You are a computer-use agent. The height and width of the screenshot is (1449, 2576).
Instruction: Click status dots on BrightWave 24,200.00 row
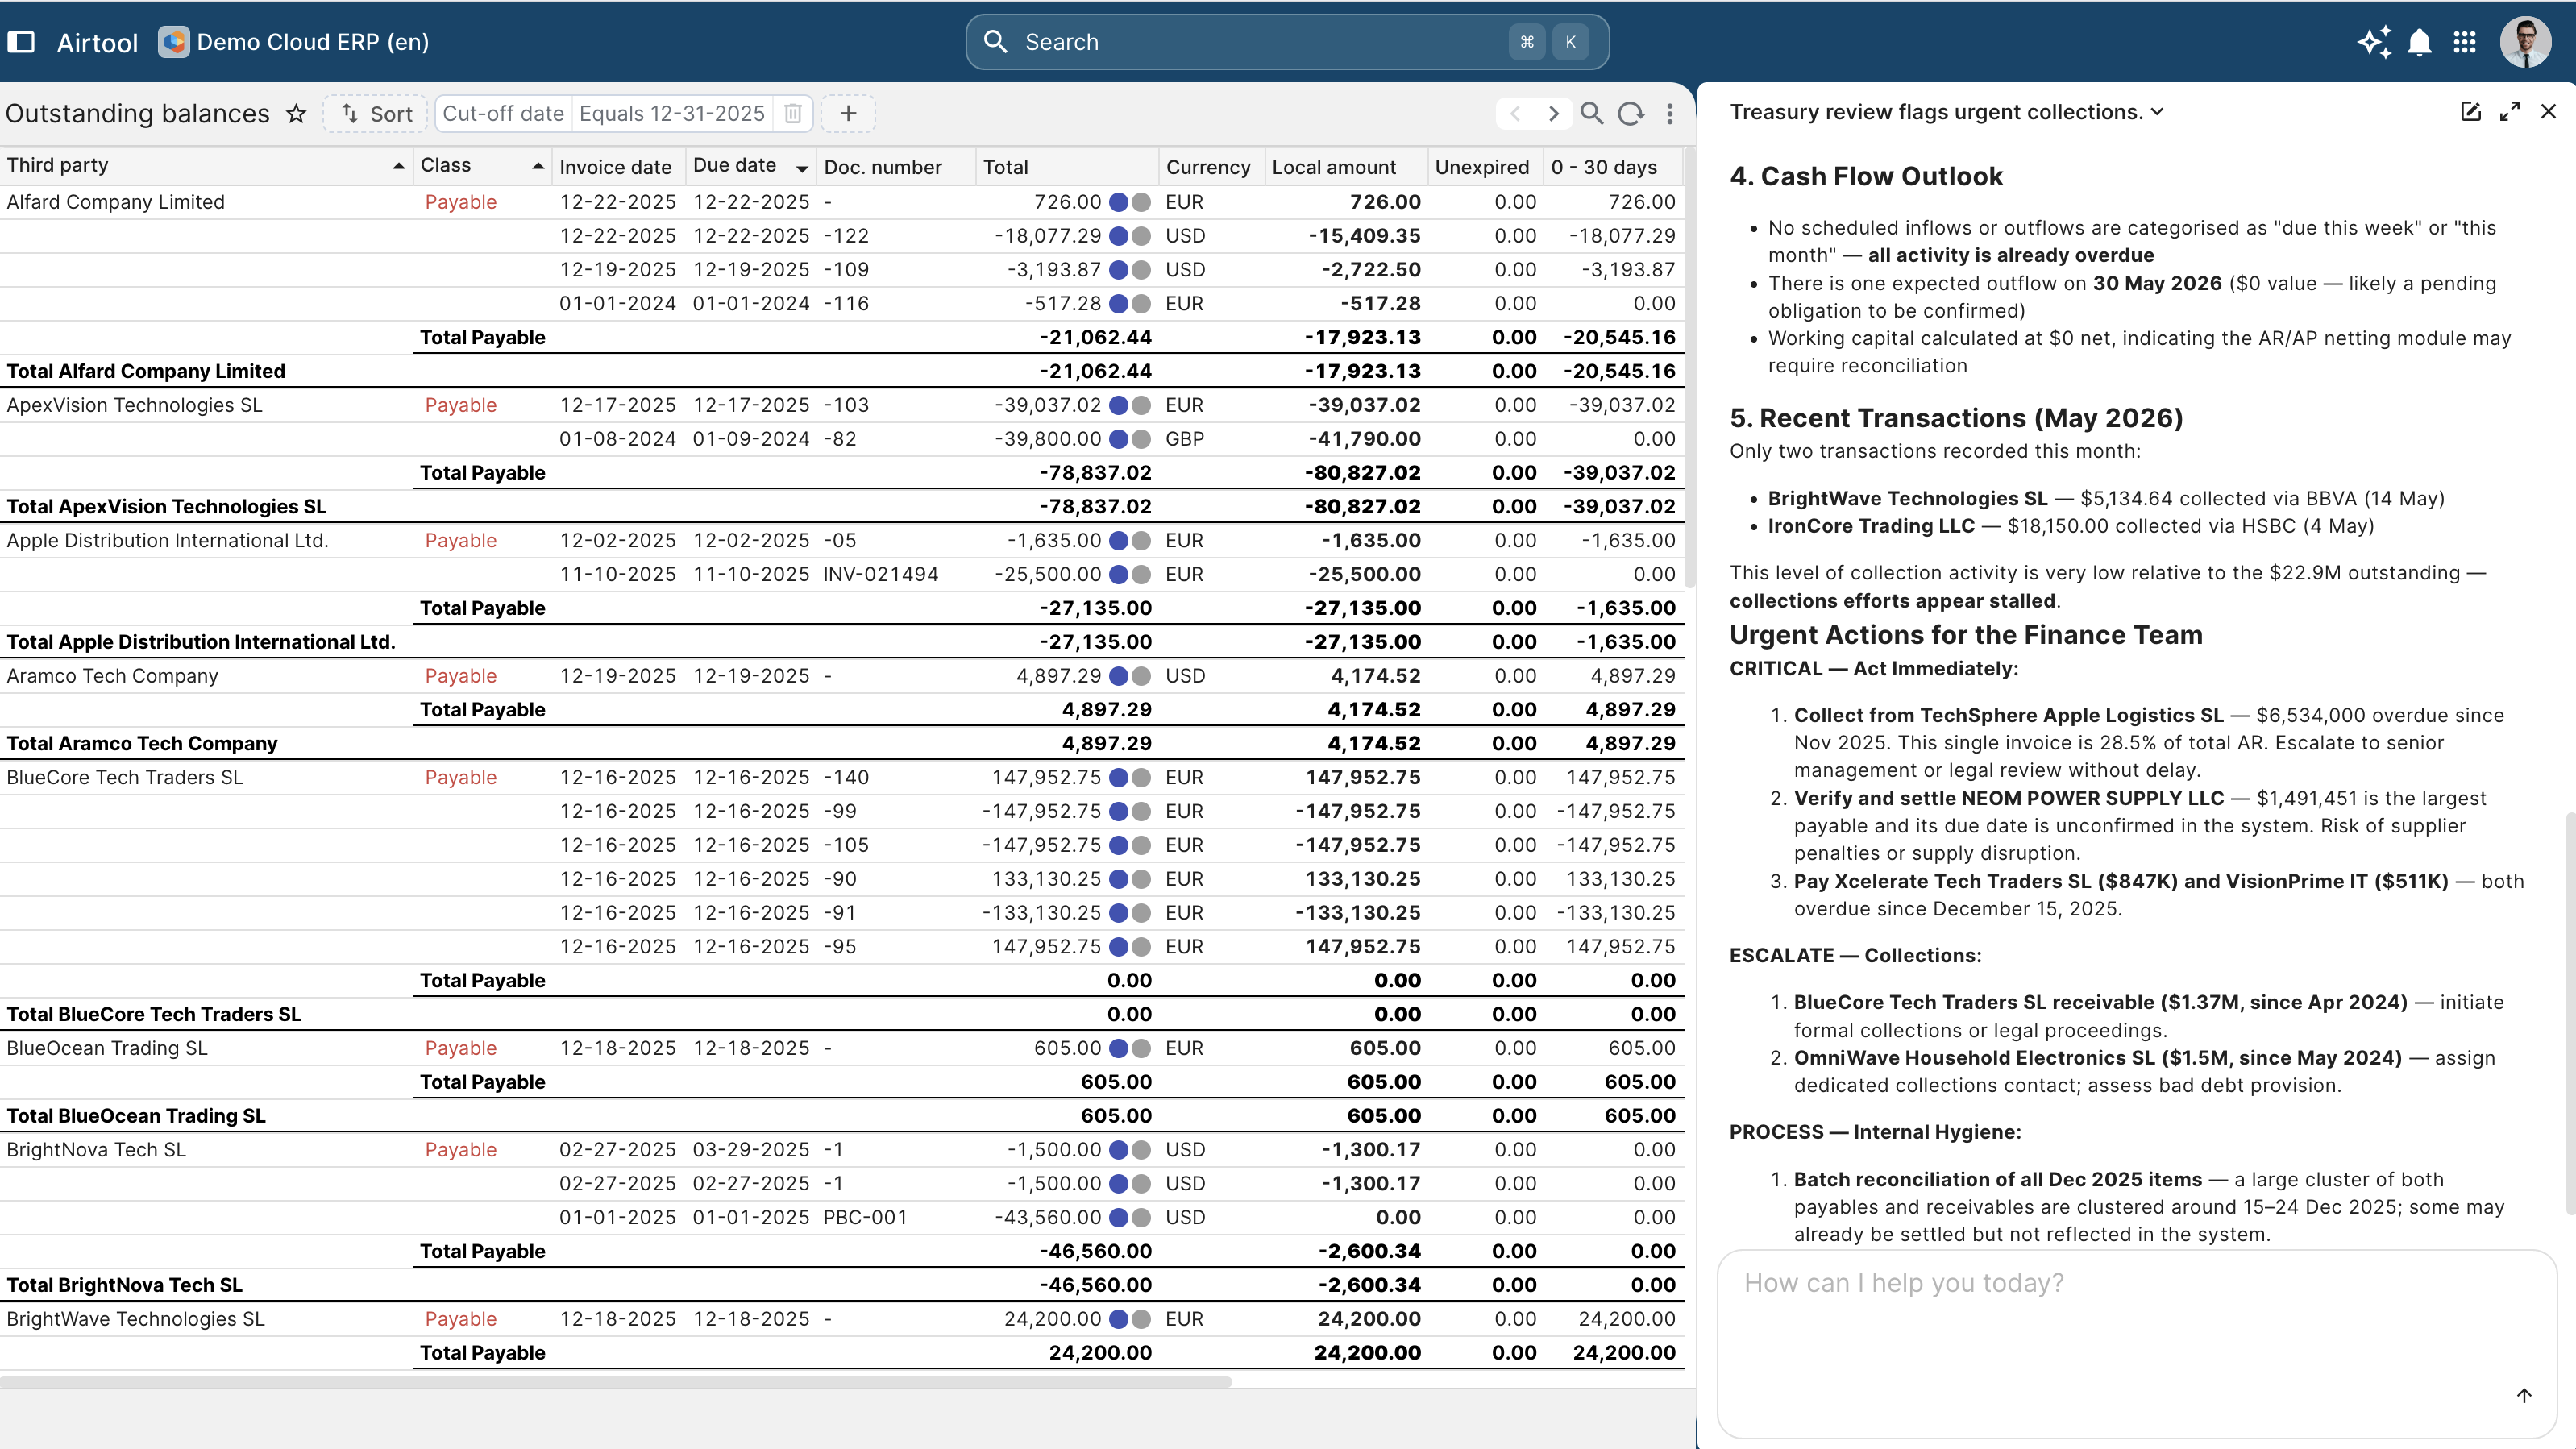pos(1130,1319)
